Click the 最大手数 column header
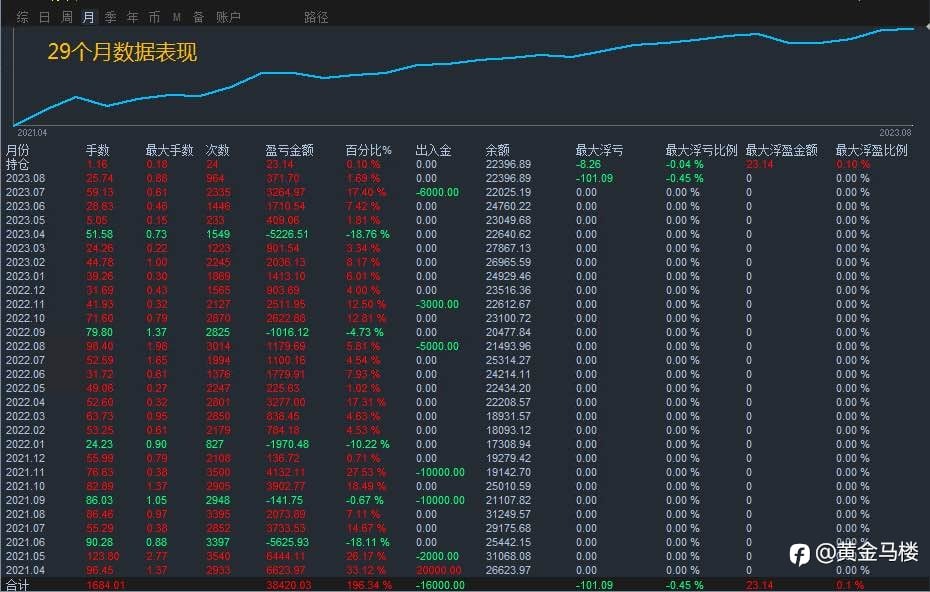Image resolution: width=930 pixels, height=592 pixels. tap(170, 150)
